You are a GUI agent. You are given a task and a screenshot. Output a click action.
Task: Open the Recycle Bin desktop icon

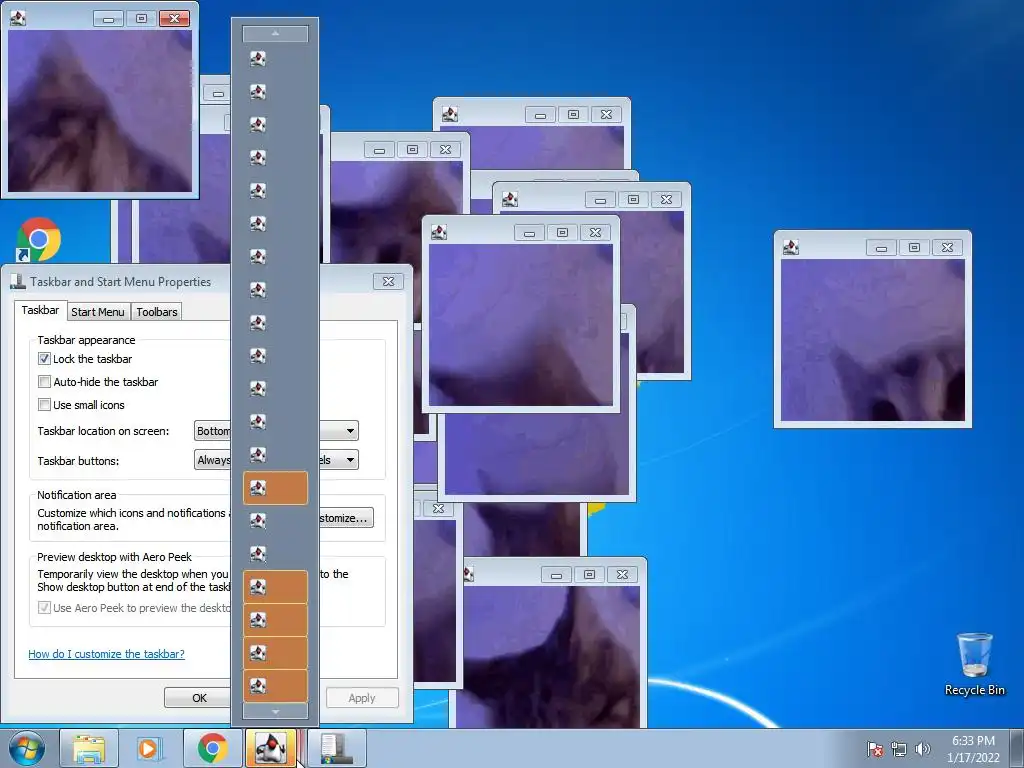pos(974,664)
